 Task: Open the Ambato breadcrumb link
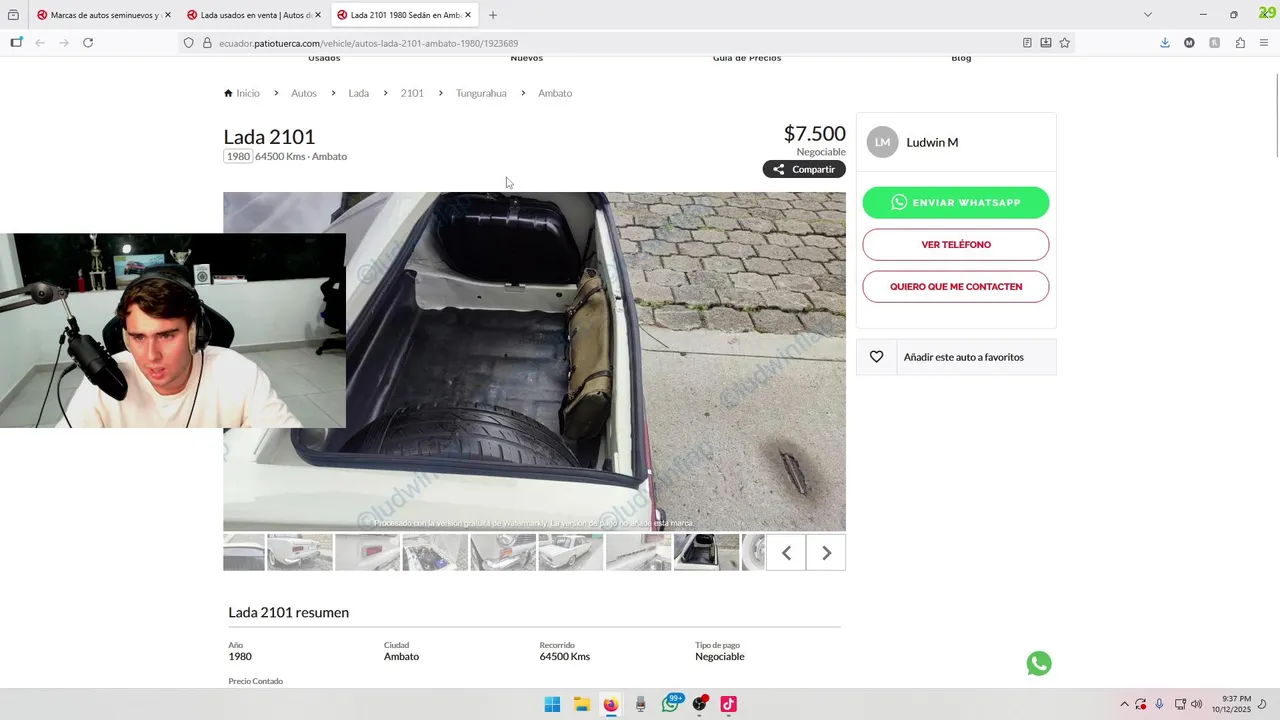[x=555, y=93]
